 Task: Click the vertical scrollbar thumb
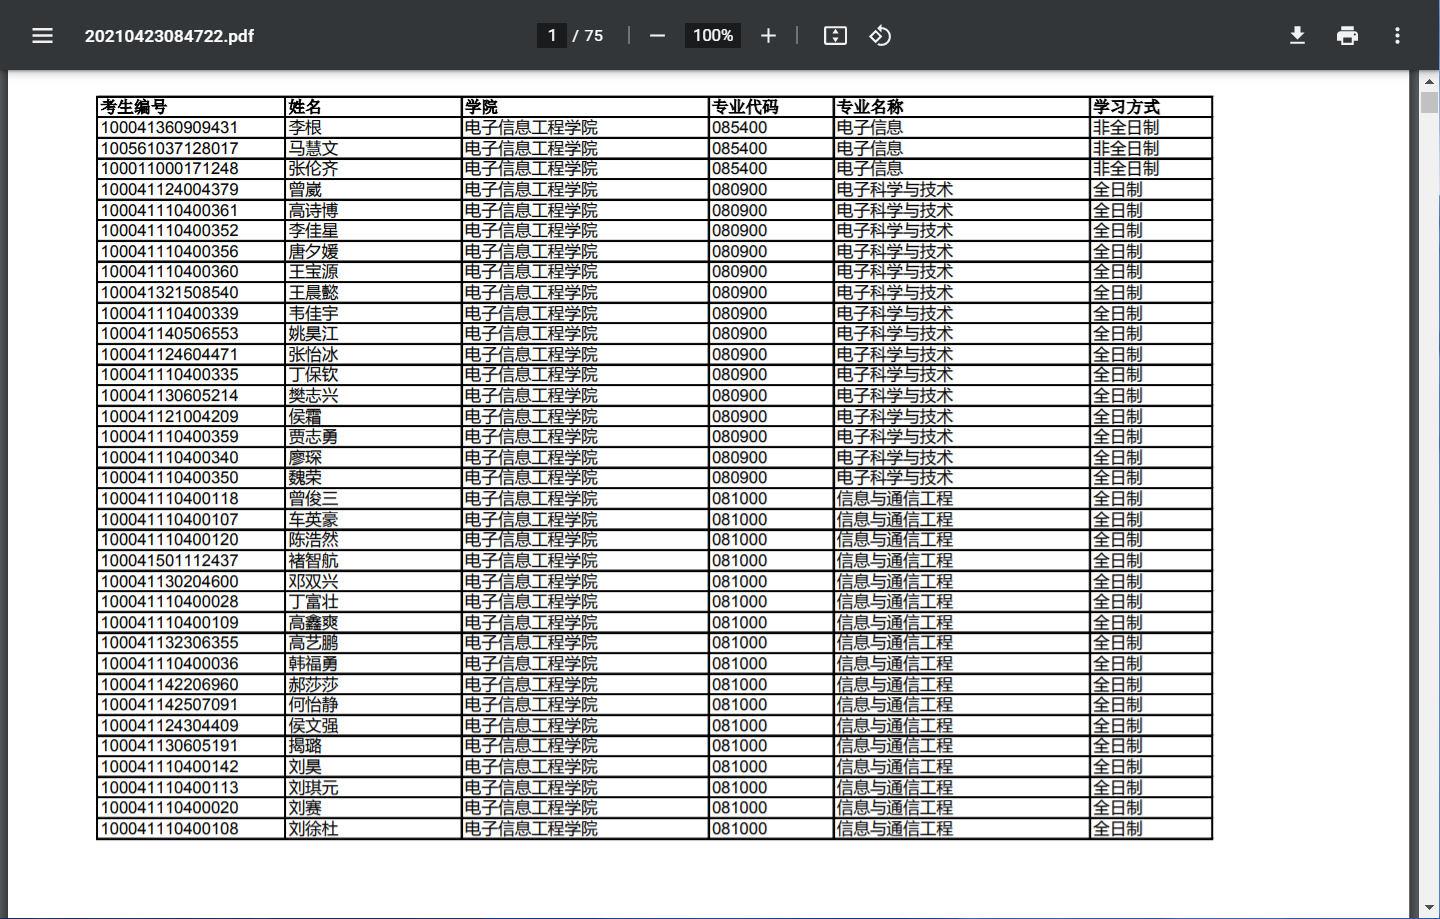(x=1429, y=102)
